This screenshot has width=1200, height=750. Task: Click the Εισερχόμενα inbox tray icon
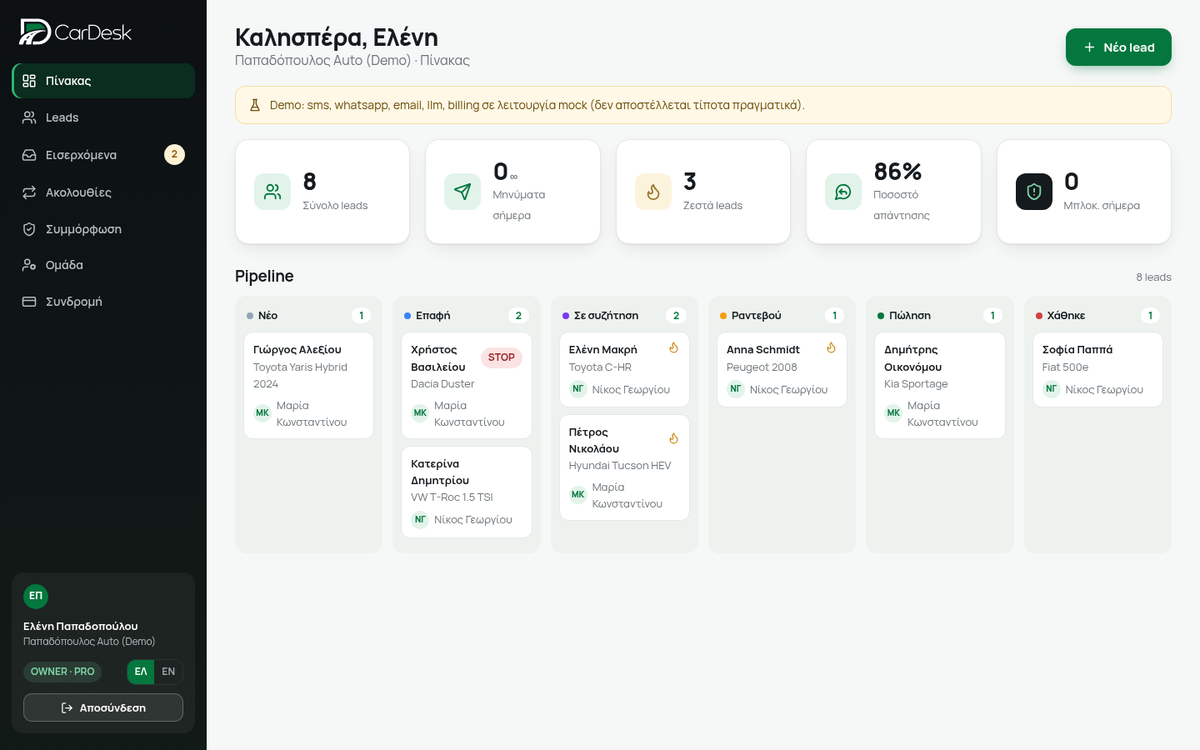click(x=30, y=155)
